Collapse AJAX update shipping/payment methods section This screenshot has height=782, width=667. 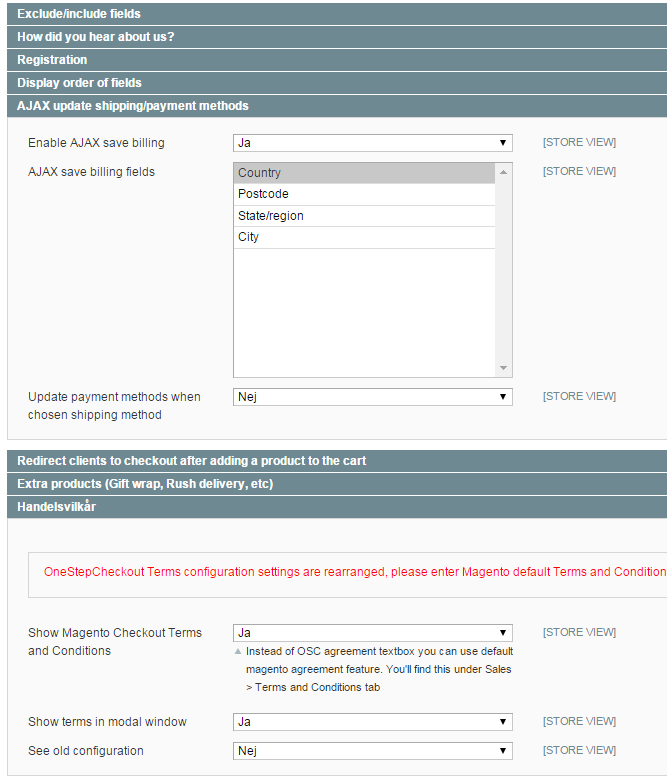(x=132, y=106)
